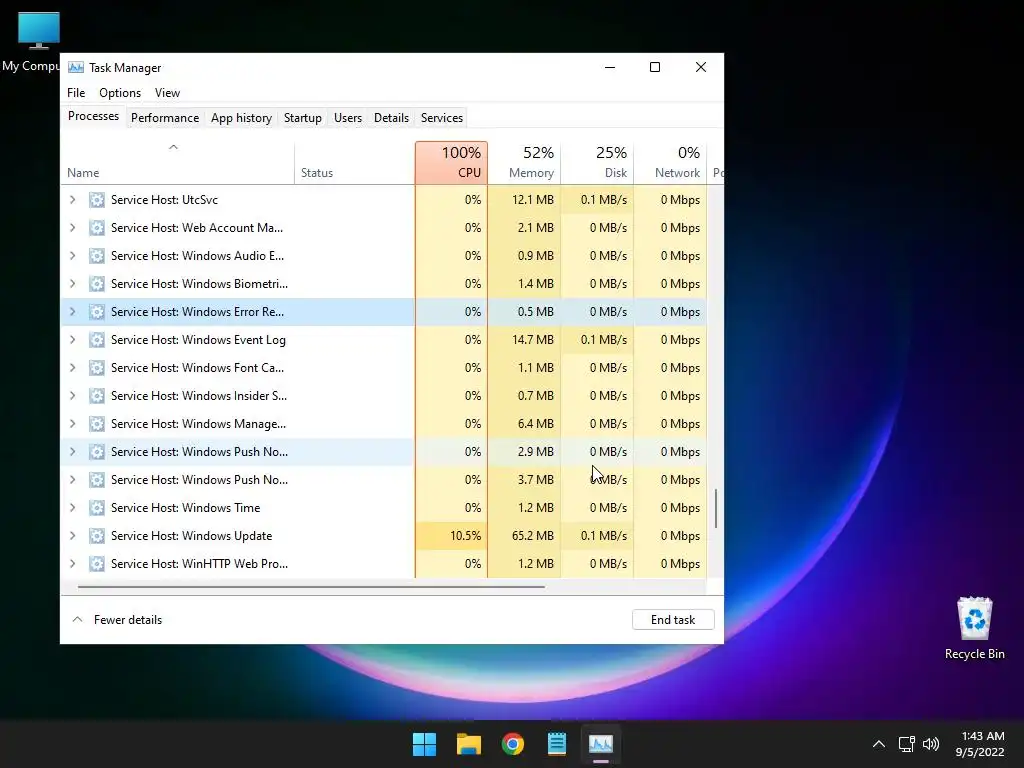Click gear icon for Service Host: Windows Time
Screen dimensions: 1024x768
click(97, 508)
